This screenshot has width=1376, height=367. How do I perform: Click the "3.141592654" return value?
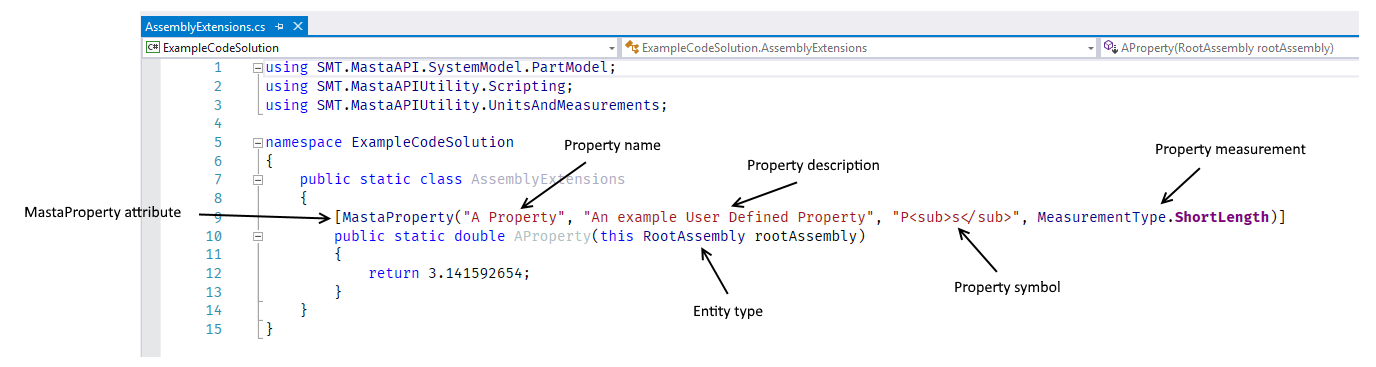(x=475, y=273)
